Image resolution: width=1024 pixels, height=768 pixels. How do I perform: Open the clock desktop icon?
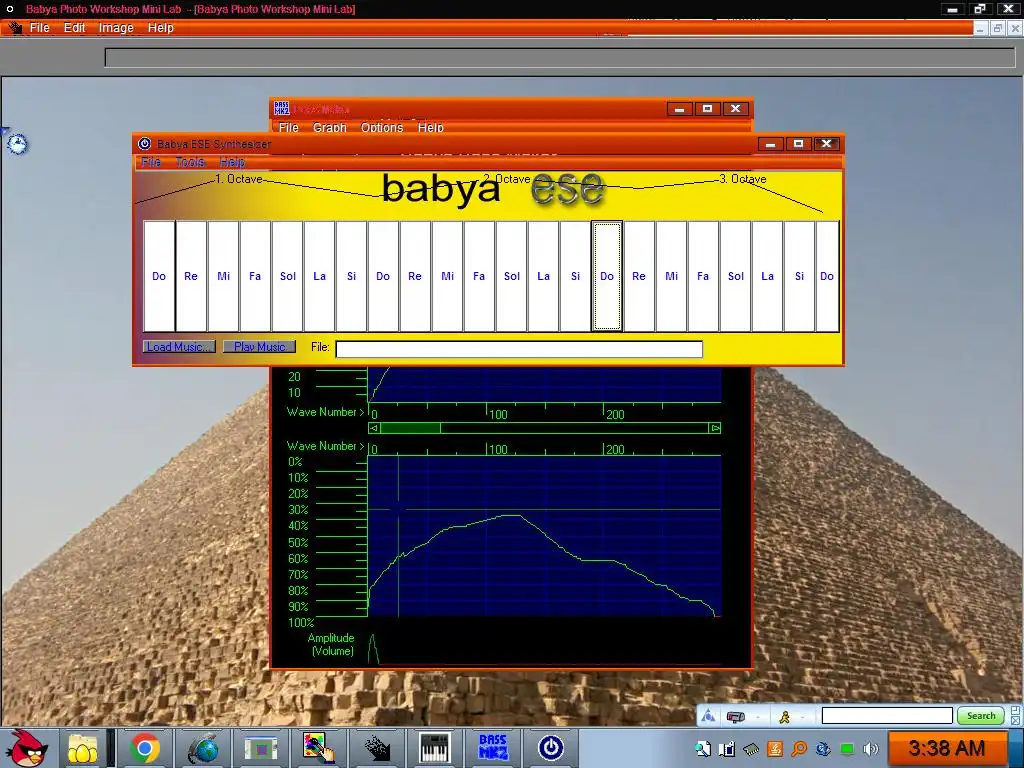17,144
